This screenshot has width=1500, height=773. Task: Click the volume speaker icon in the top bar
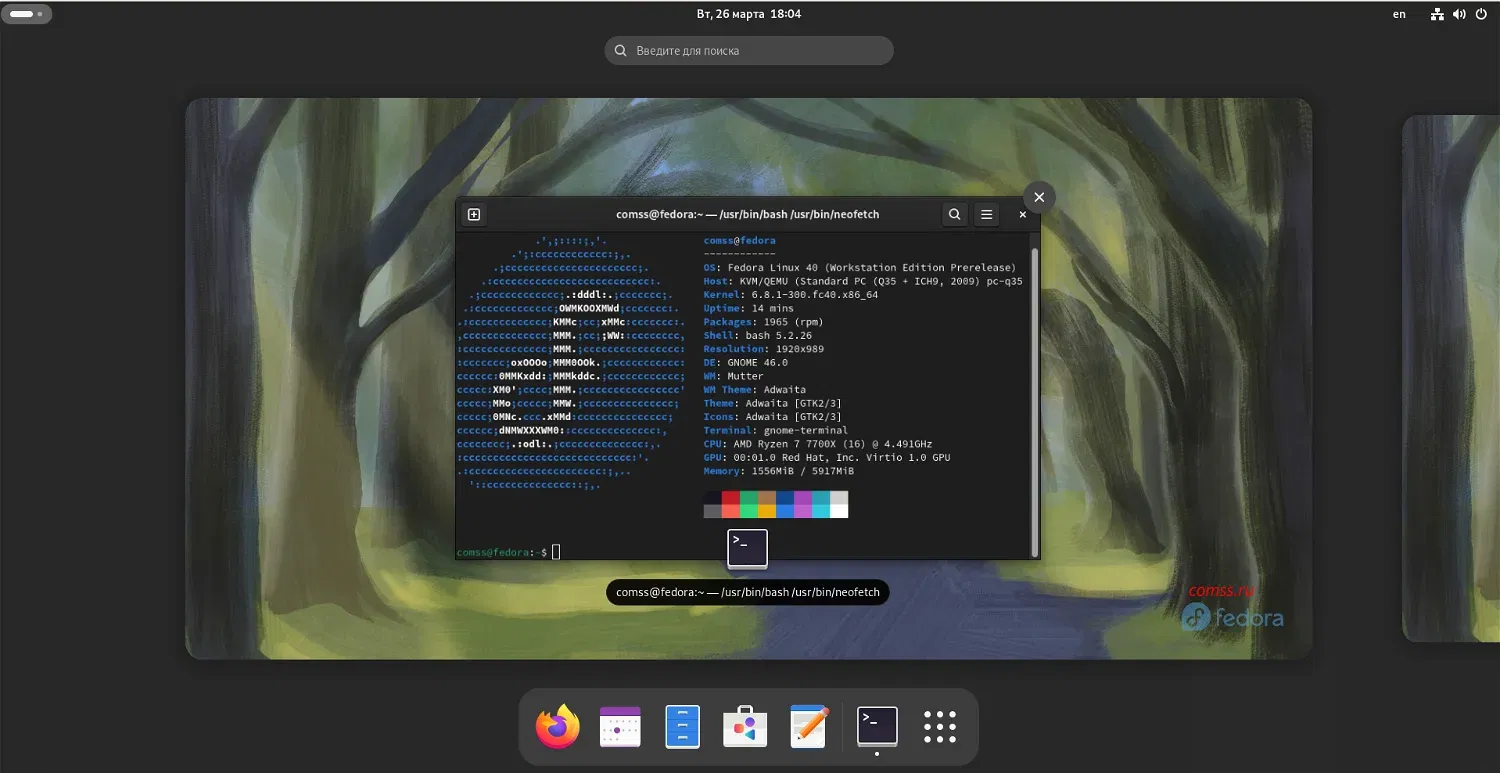click(1459, 14)
